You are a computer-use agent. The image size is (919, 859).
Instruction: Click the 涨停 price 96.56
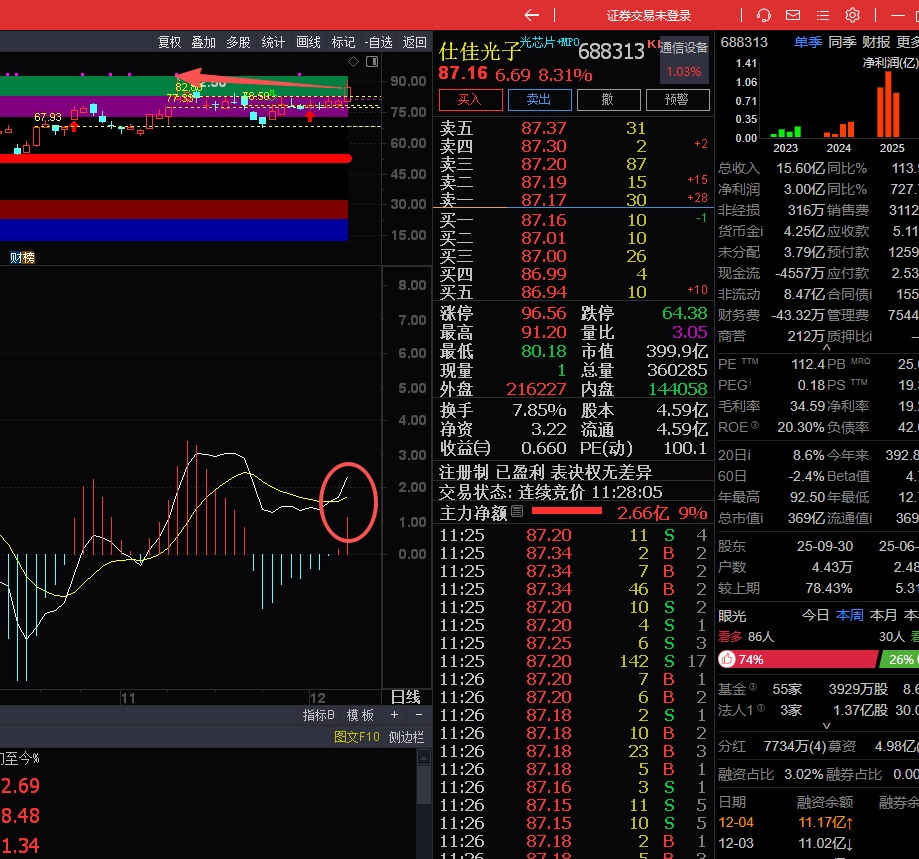(544, 313)
